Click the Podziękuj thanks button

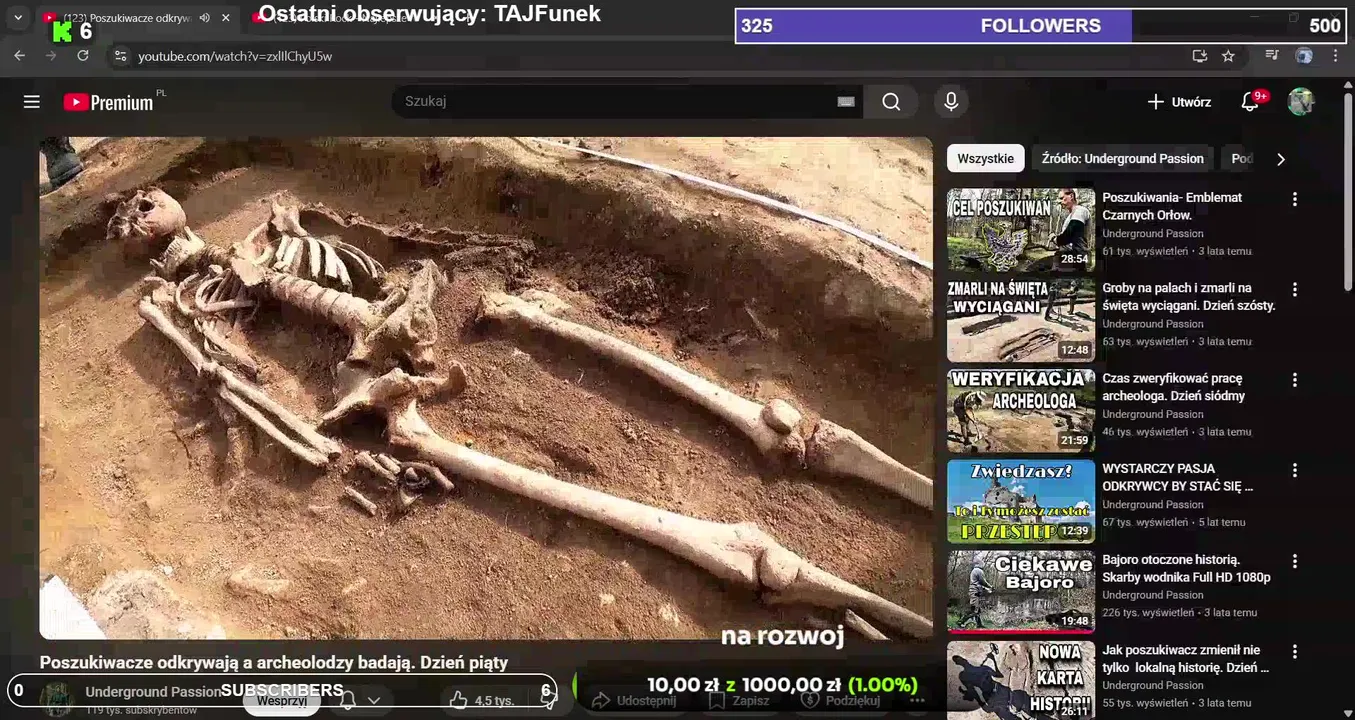coord(842,700)
